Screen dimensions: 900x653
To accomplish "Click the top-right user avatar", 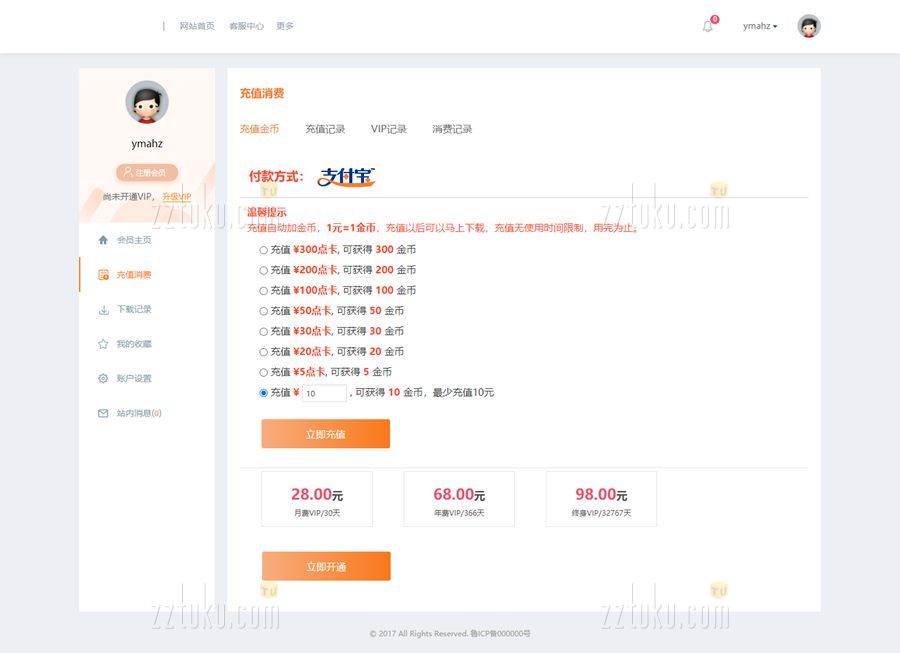I will [808, 26].
